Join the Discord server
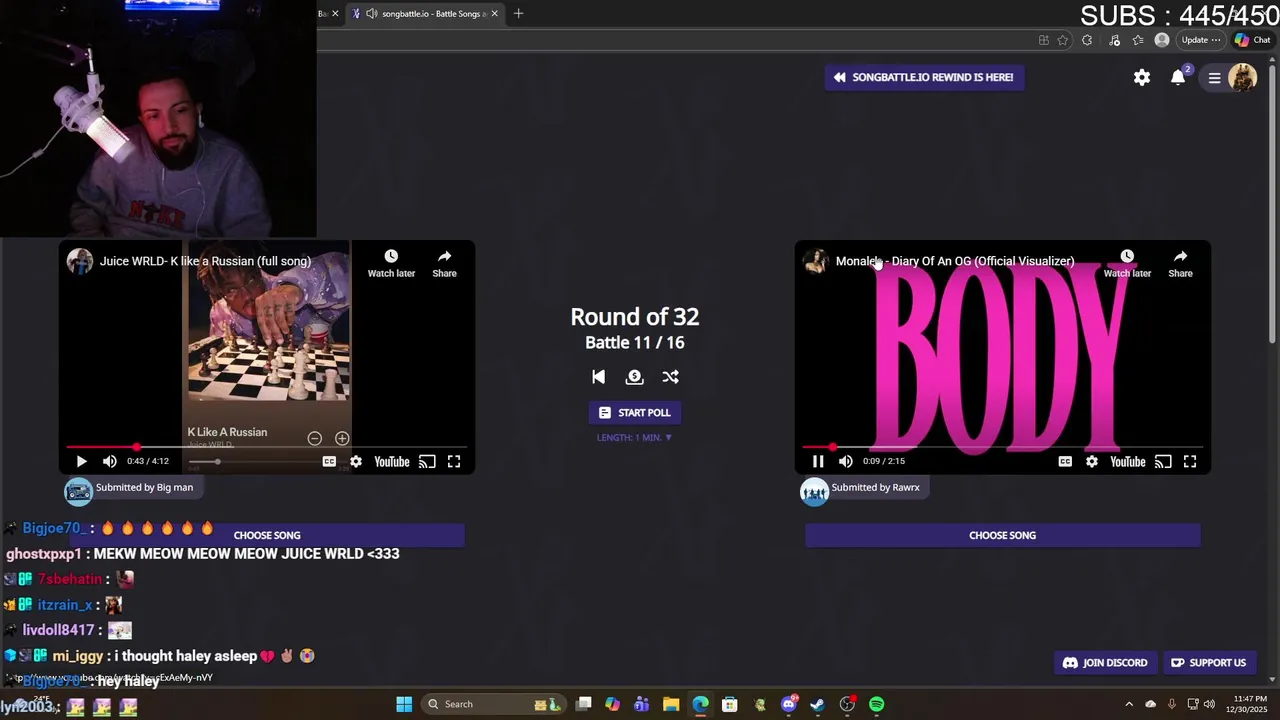This screenshot has width=1280, height=720. [1104, 663]
